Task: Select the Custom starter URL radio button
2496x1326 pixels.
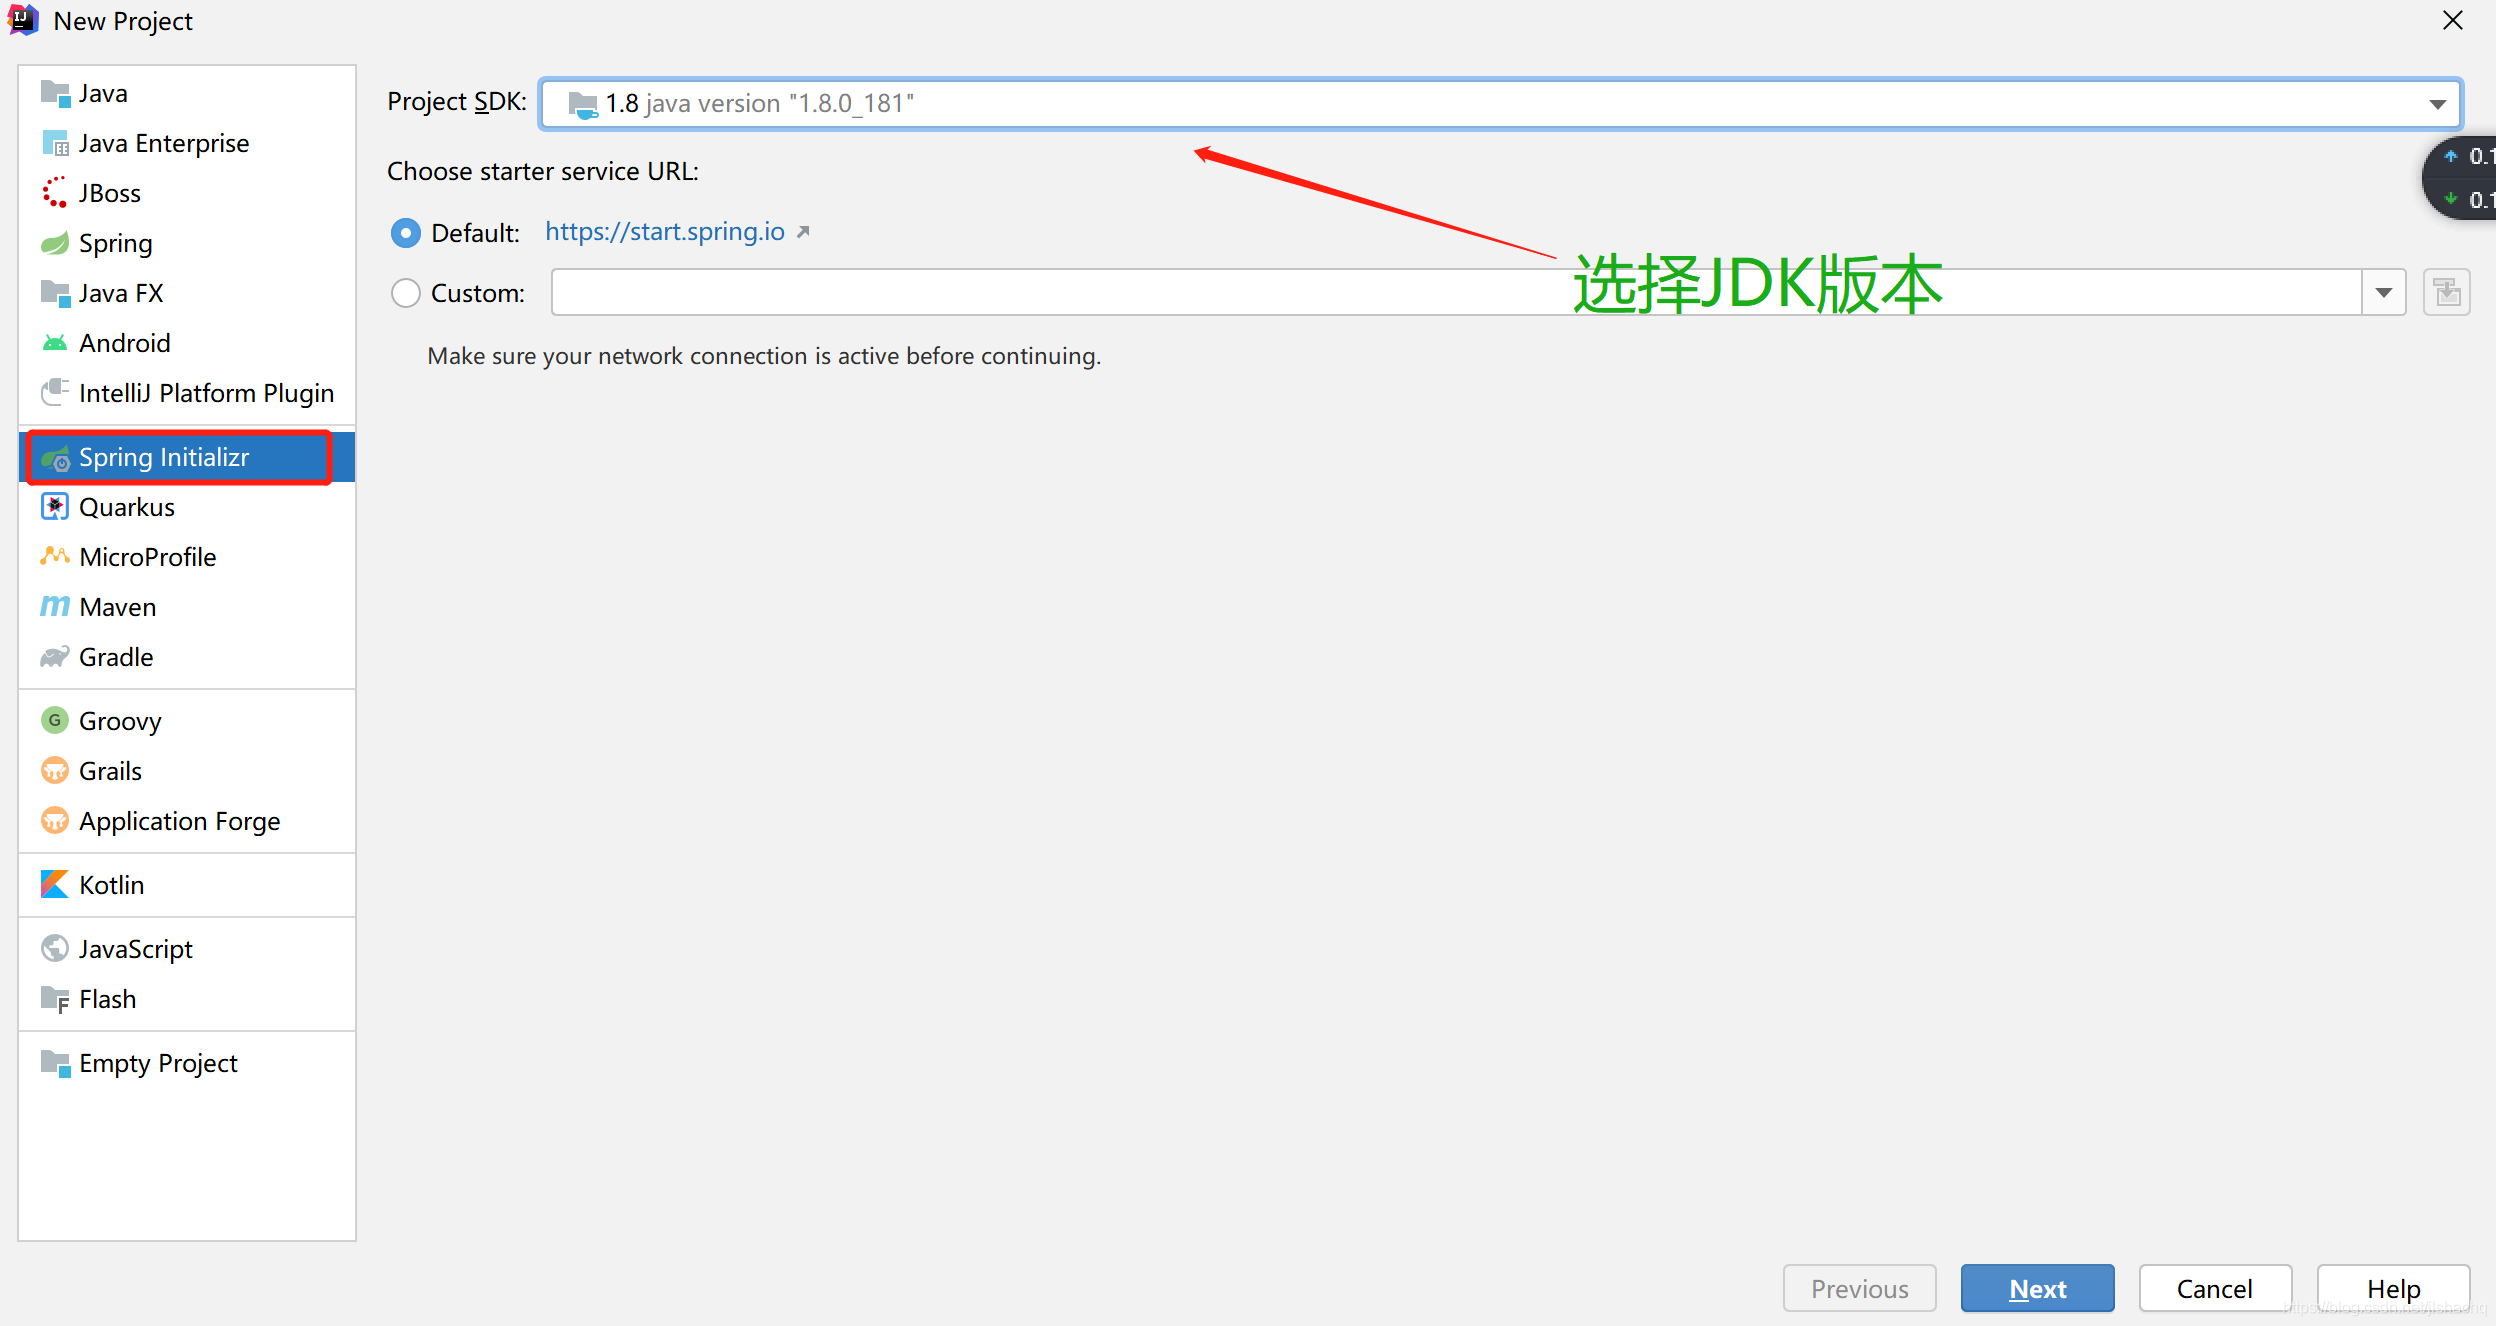Action: click(x=405, y=293)
